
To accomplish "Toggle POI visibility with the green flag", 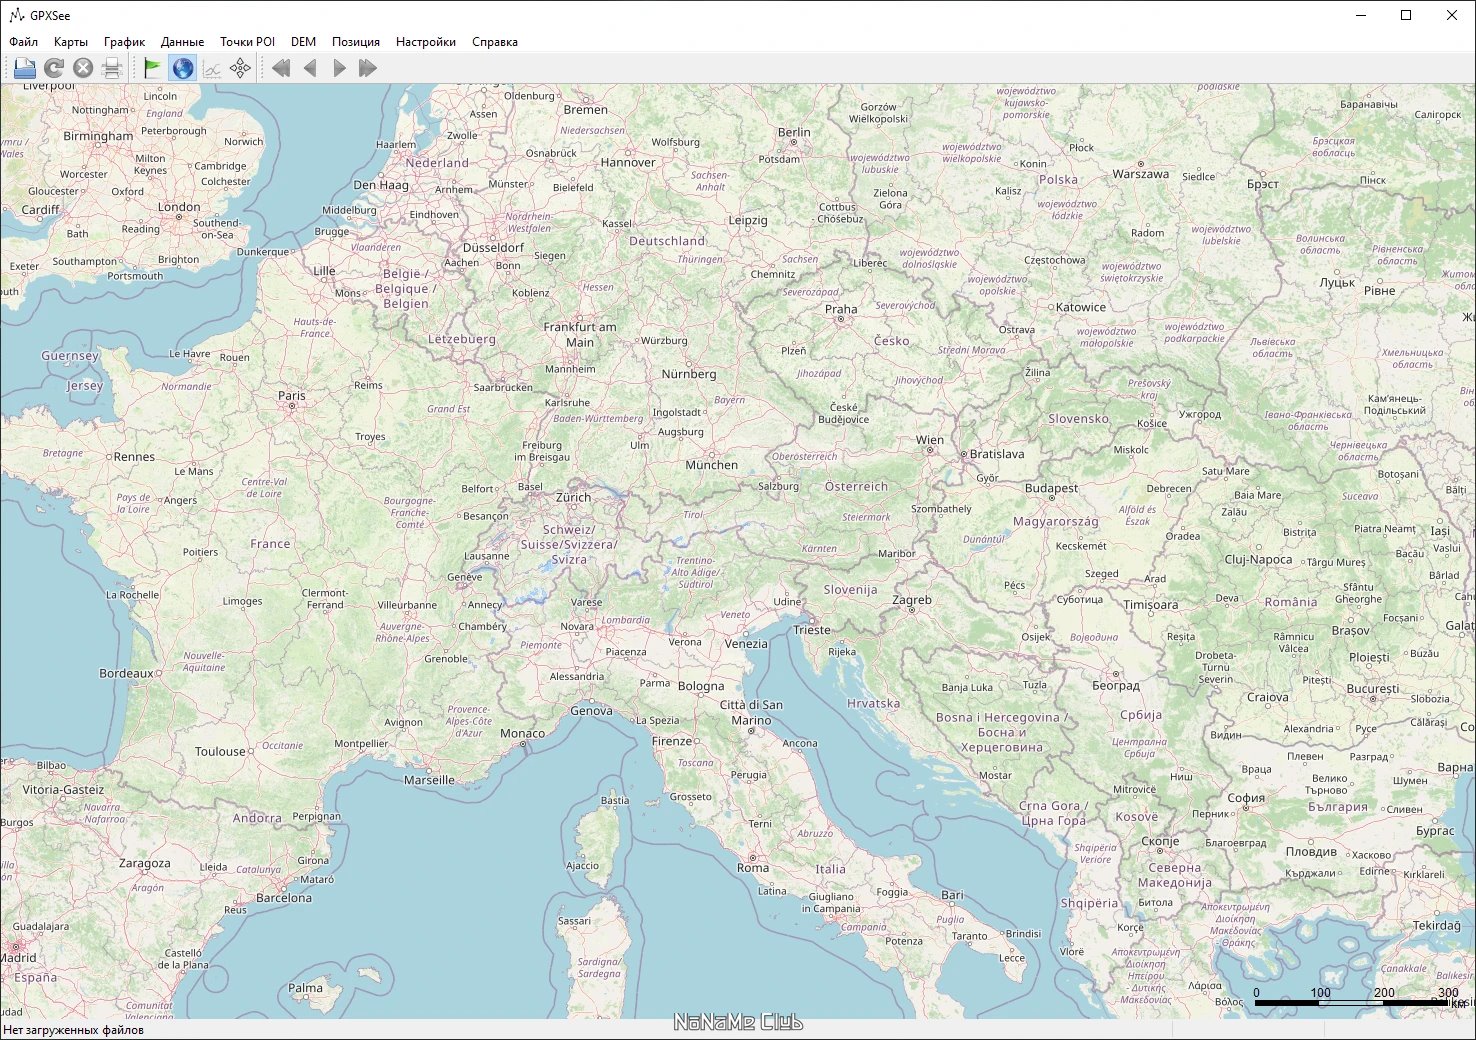I will (x=152, y=67).
